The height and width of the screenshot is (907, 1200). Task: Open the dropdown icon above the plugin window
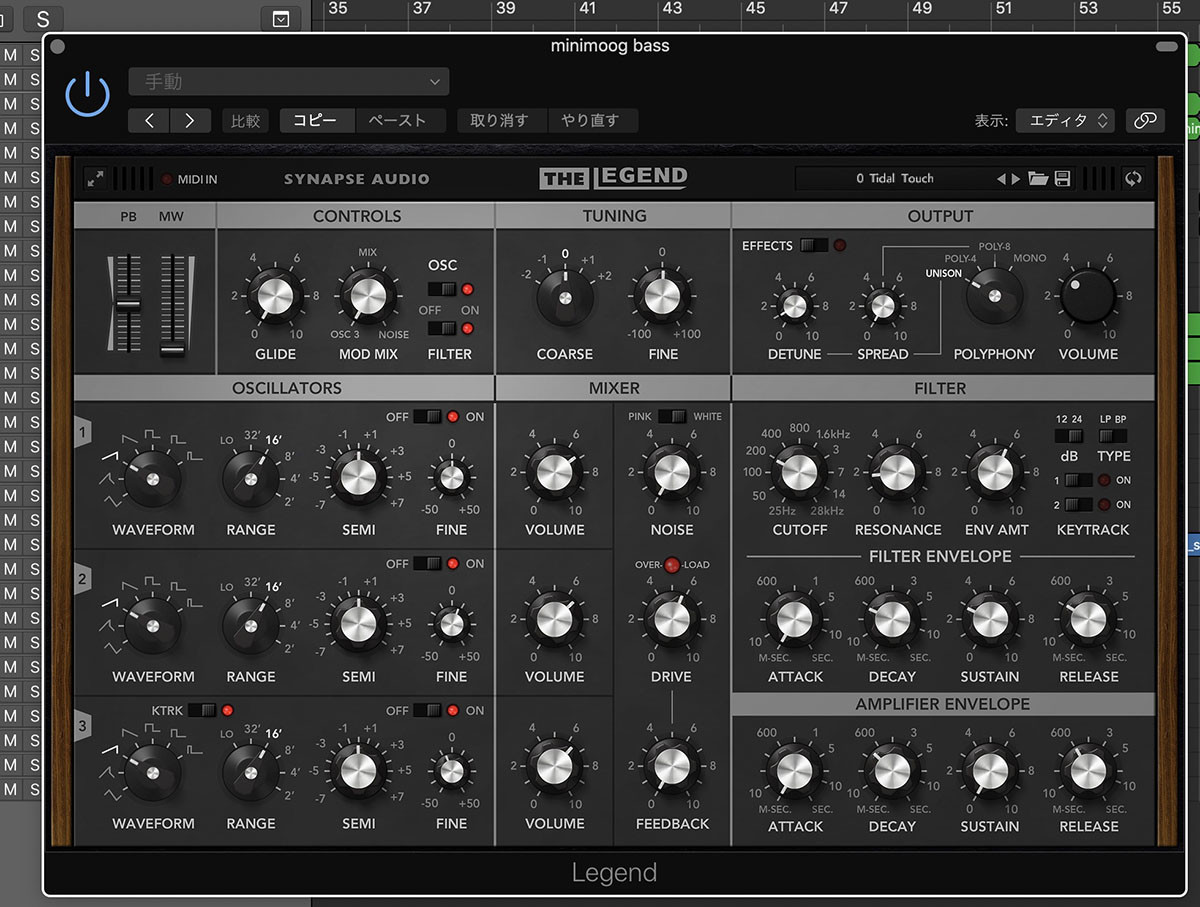click(x=280, y=19)
